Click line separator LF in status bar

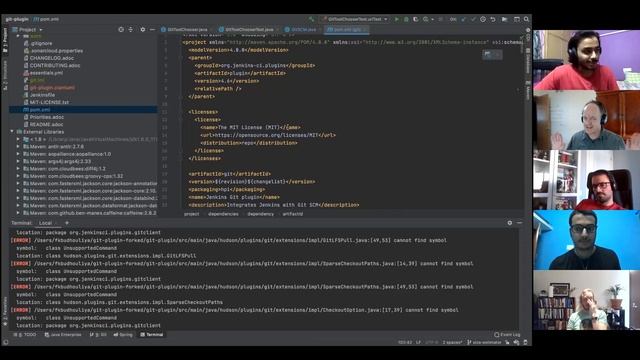pos(418,342)
